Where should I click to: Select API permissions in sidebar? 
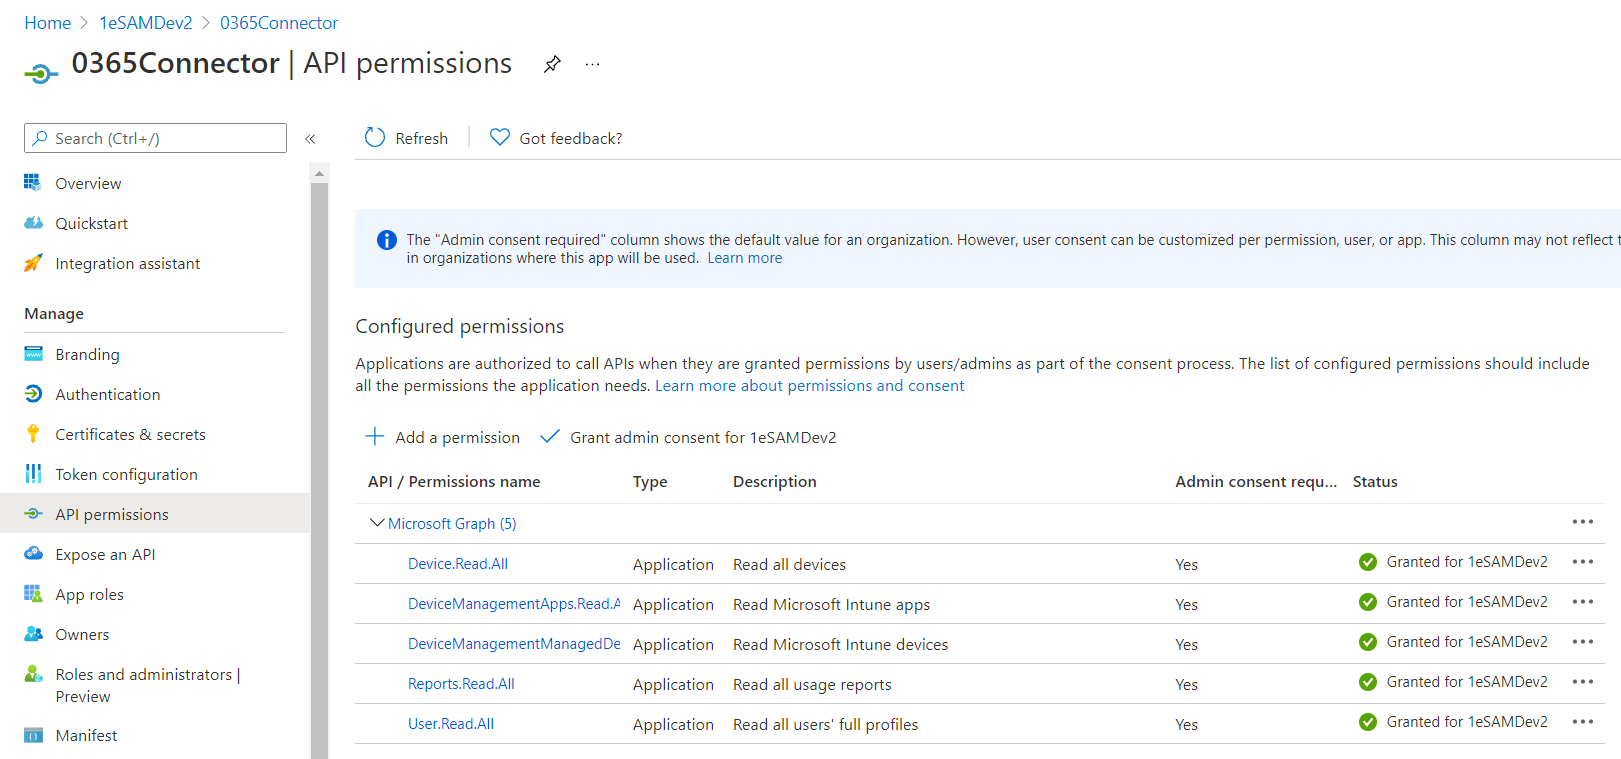(155, 514)
